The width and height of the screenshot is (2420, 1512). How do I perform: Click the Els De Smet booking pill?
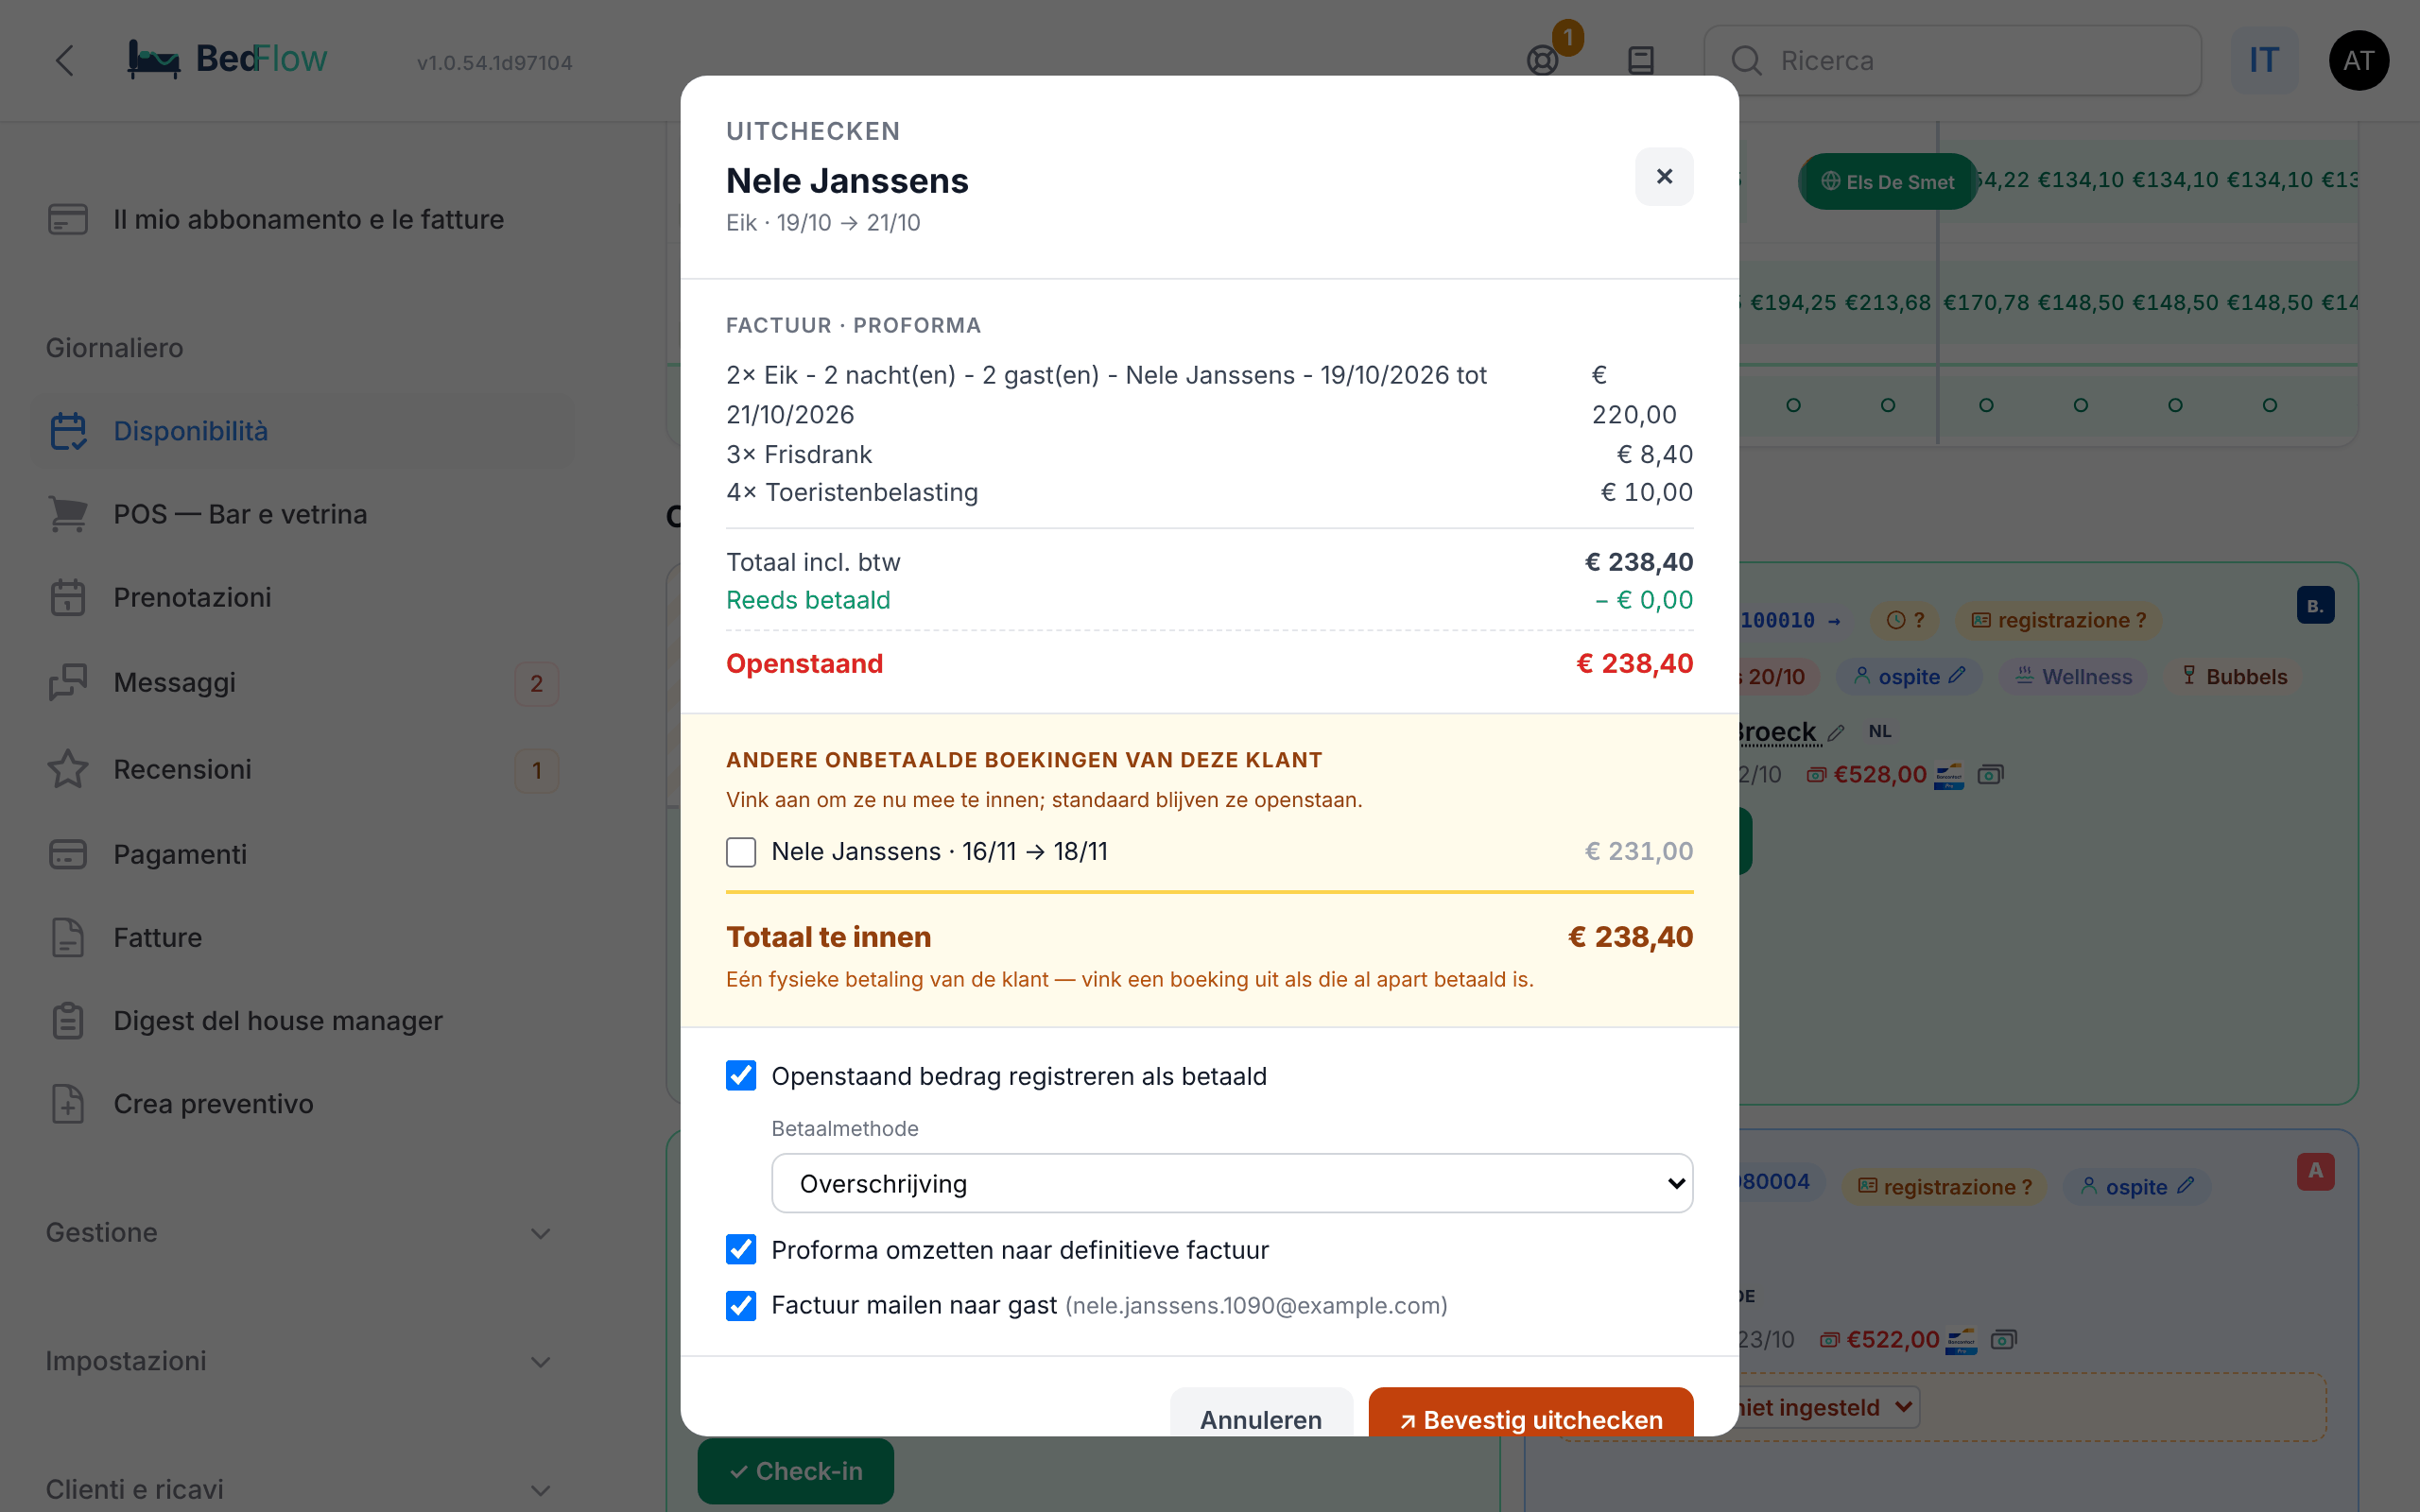(x=1887, y=181)
